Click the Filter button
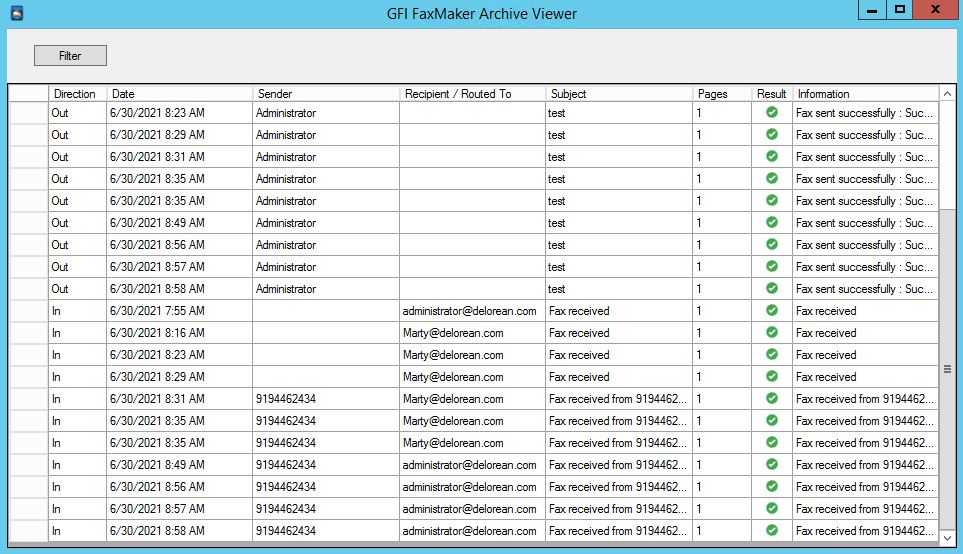The height and width of the screenshot is (554, 963). point(70,55)
